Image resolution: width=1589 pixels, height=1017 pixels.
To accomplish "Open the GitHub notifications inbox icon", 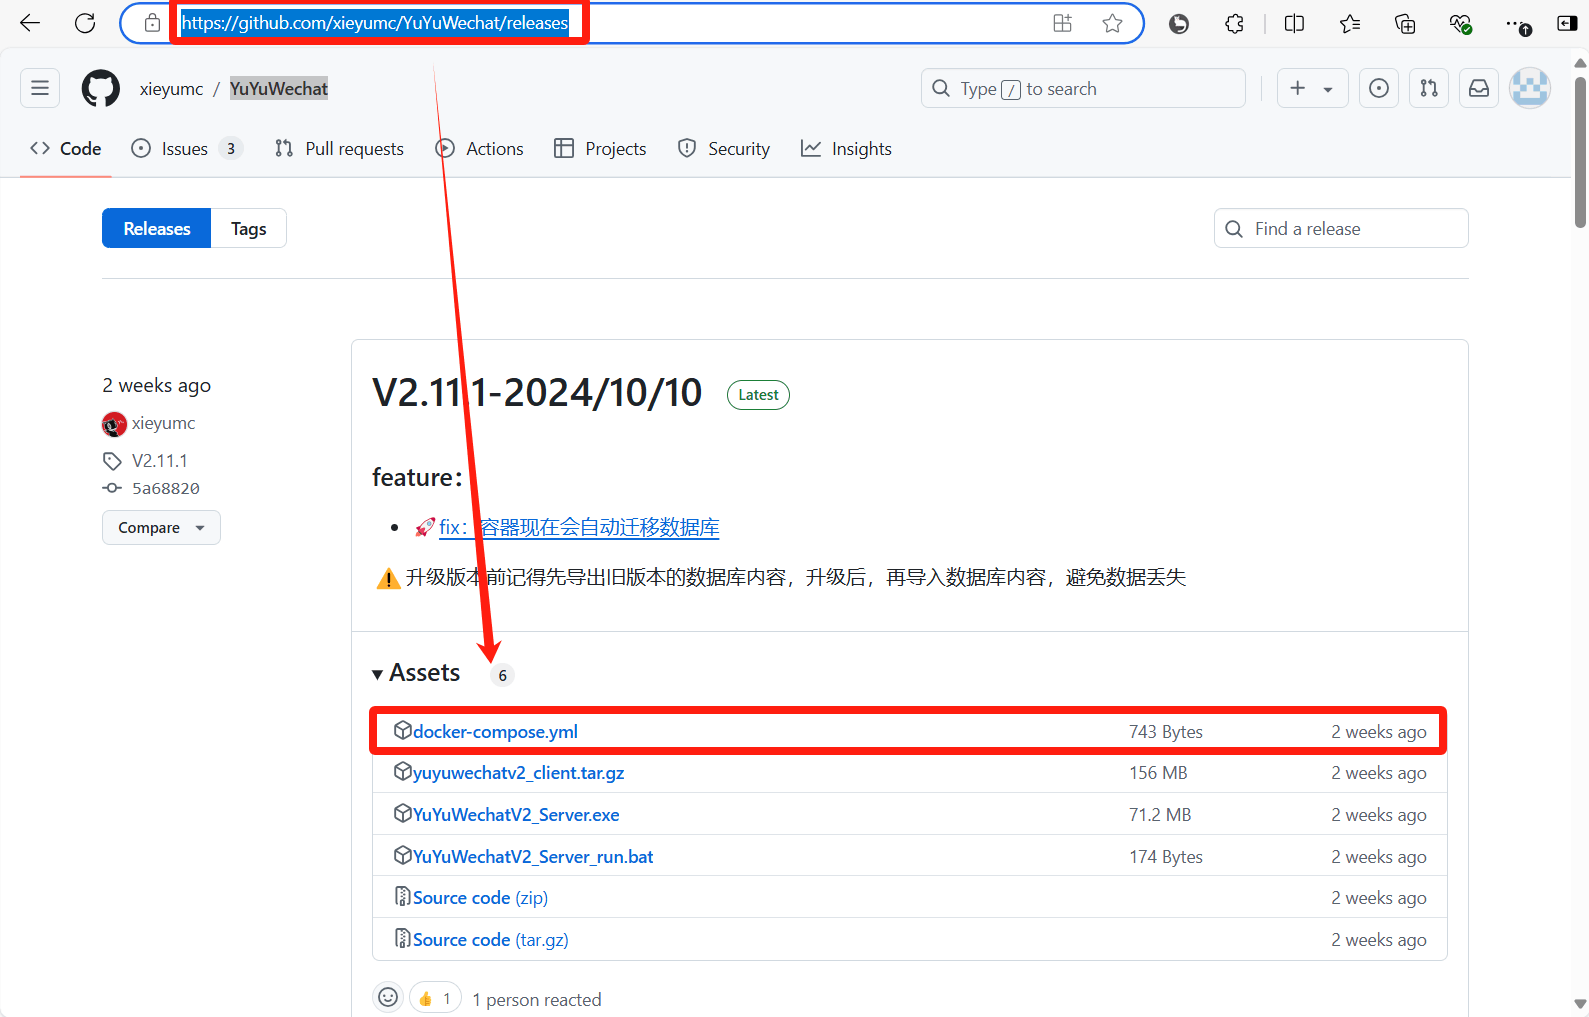I will [x=1479, y=88].
